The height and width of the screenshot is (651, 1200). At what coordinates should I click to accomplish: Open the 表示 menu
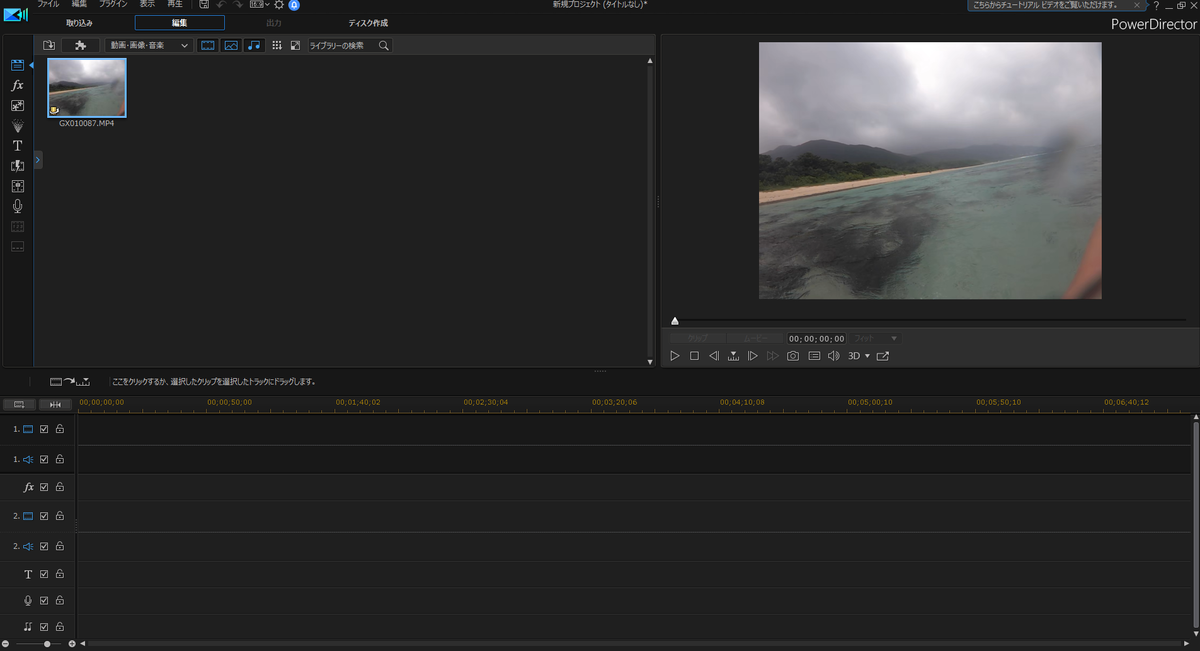[147, 5]
